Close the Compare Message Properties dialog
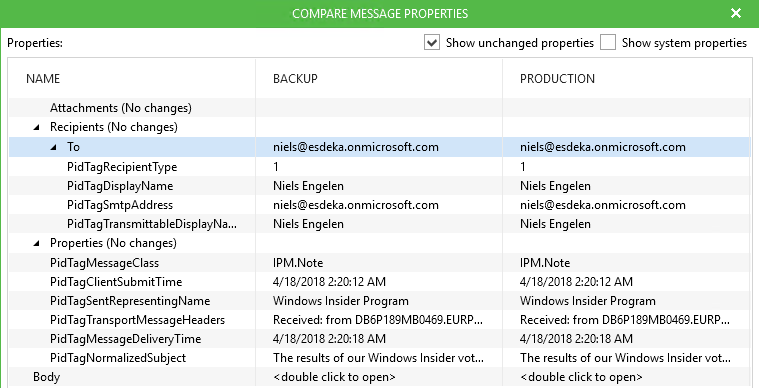Image resolution: width=759 pixels, height=388 pixels. (736, 13)
